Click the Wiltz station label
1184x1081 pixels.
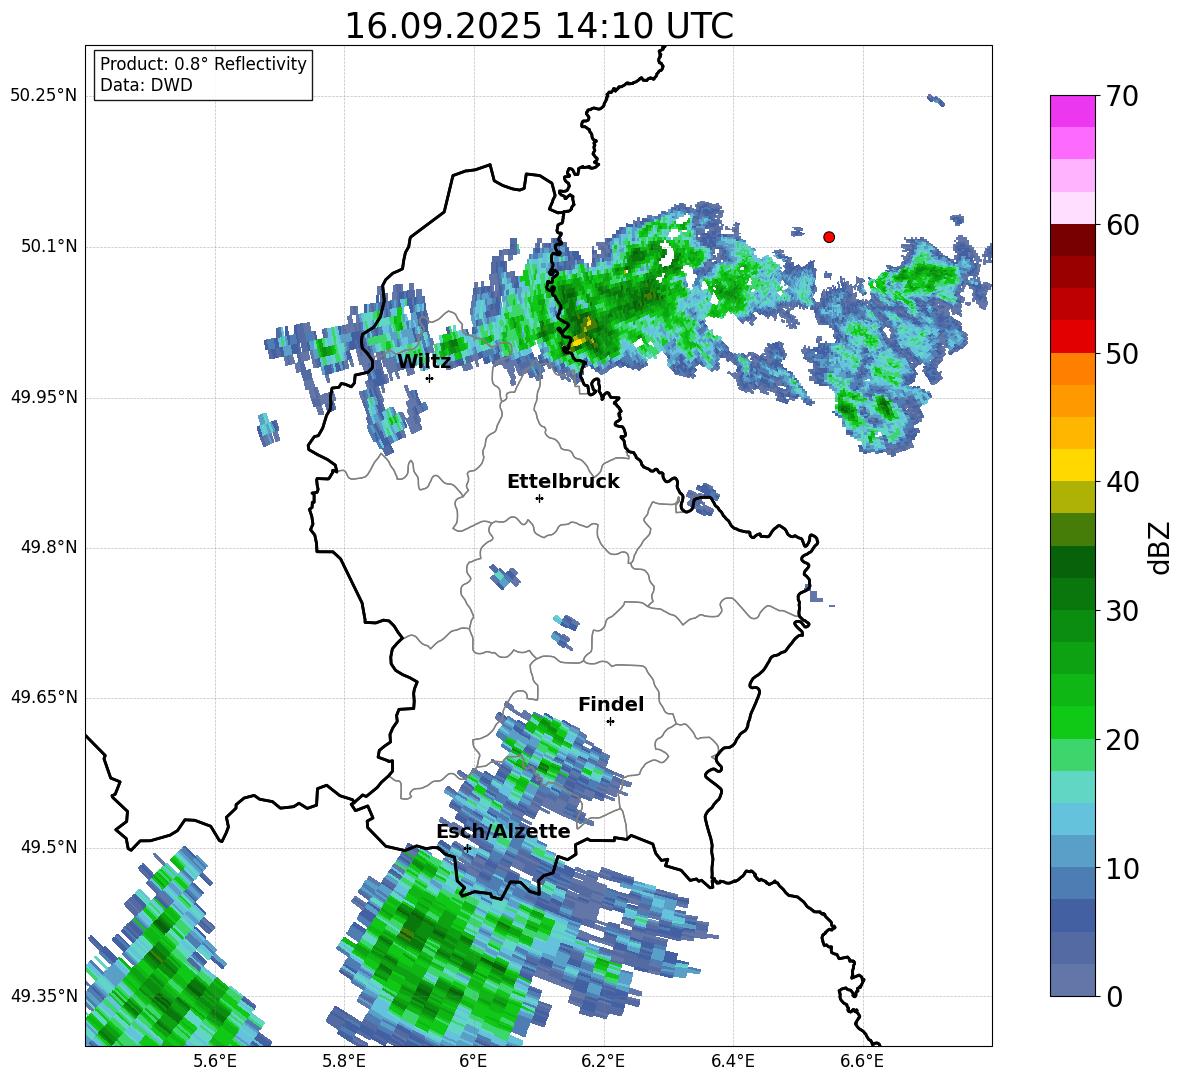(424, 362)
